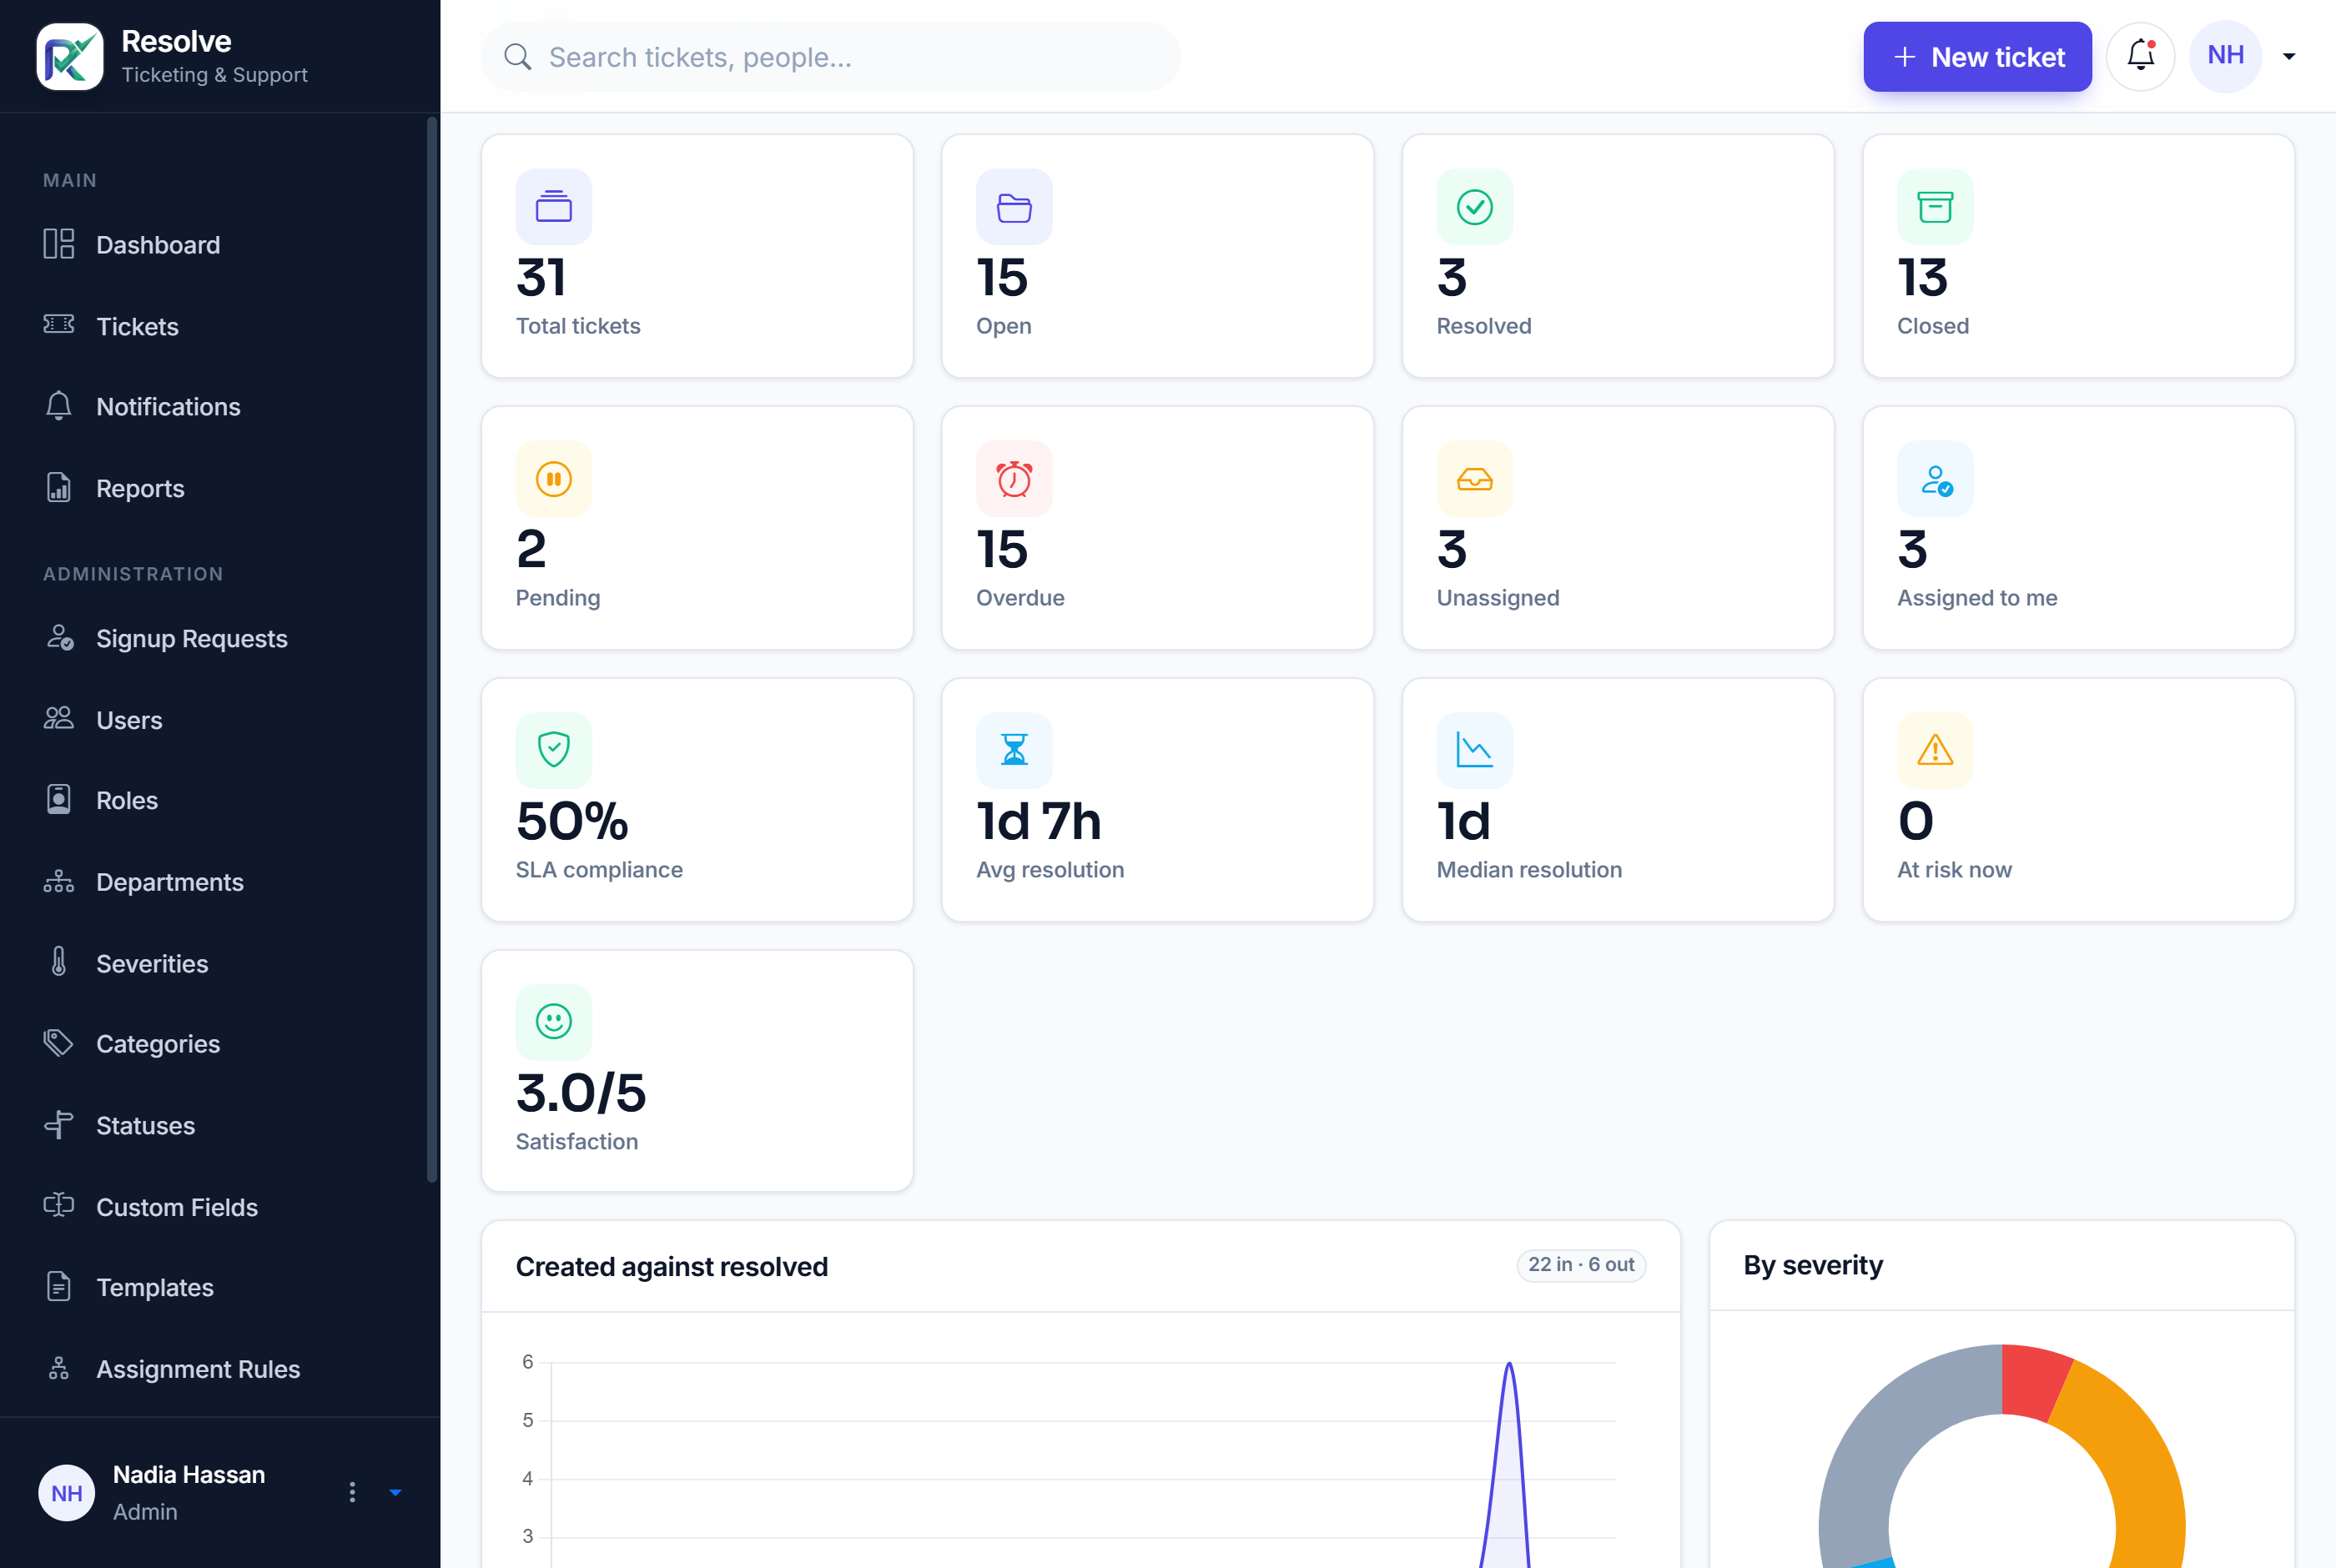The width and height of the screenshot is (2336, 1568).
Task: Click the Median resolution chart icon
Action: pyautogui.click(x=1474, y=750)
